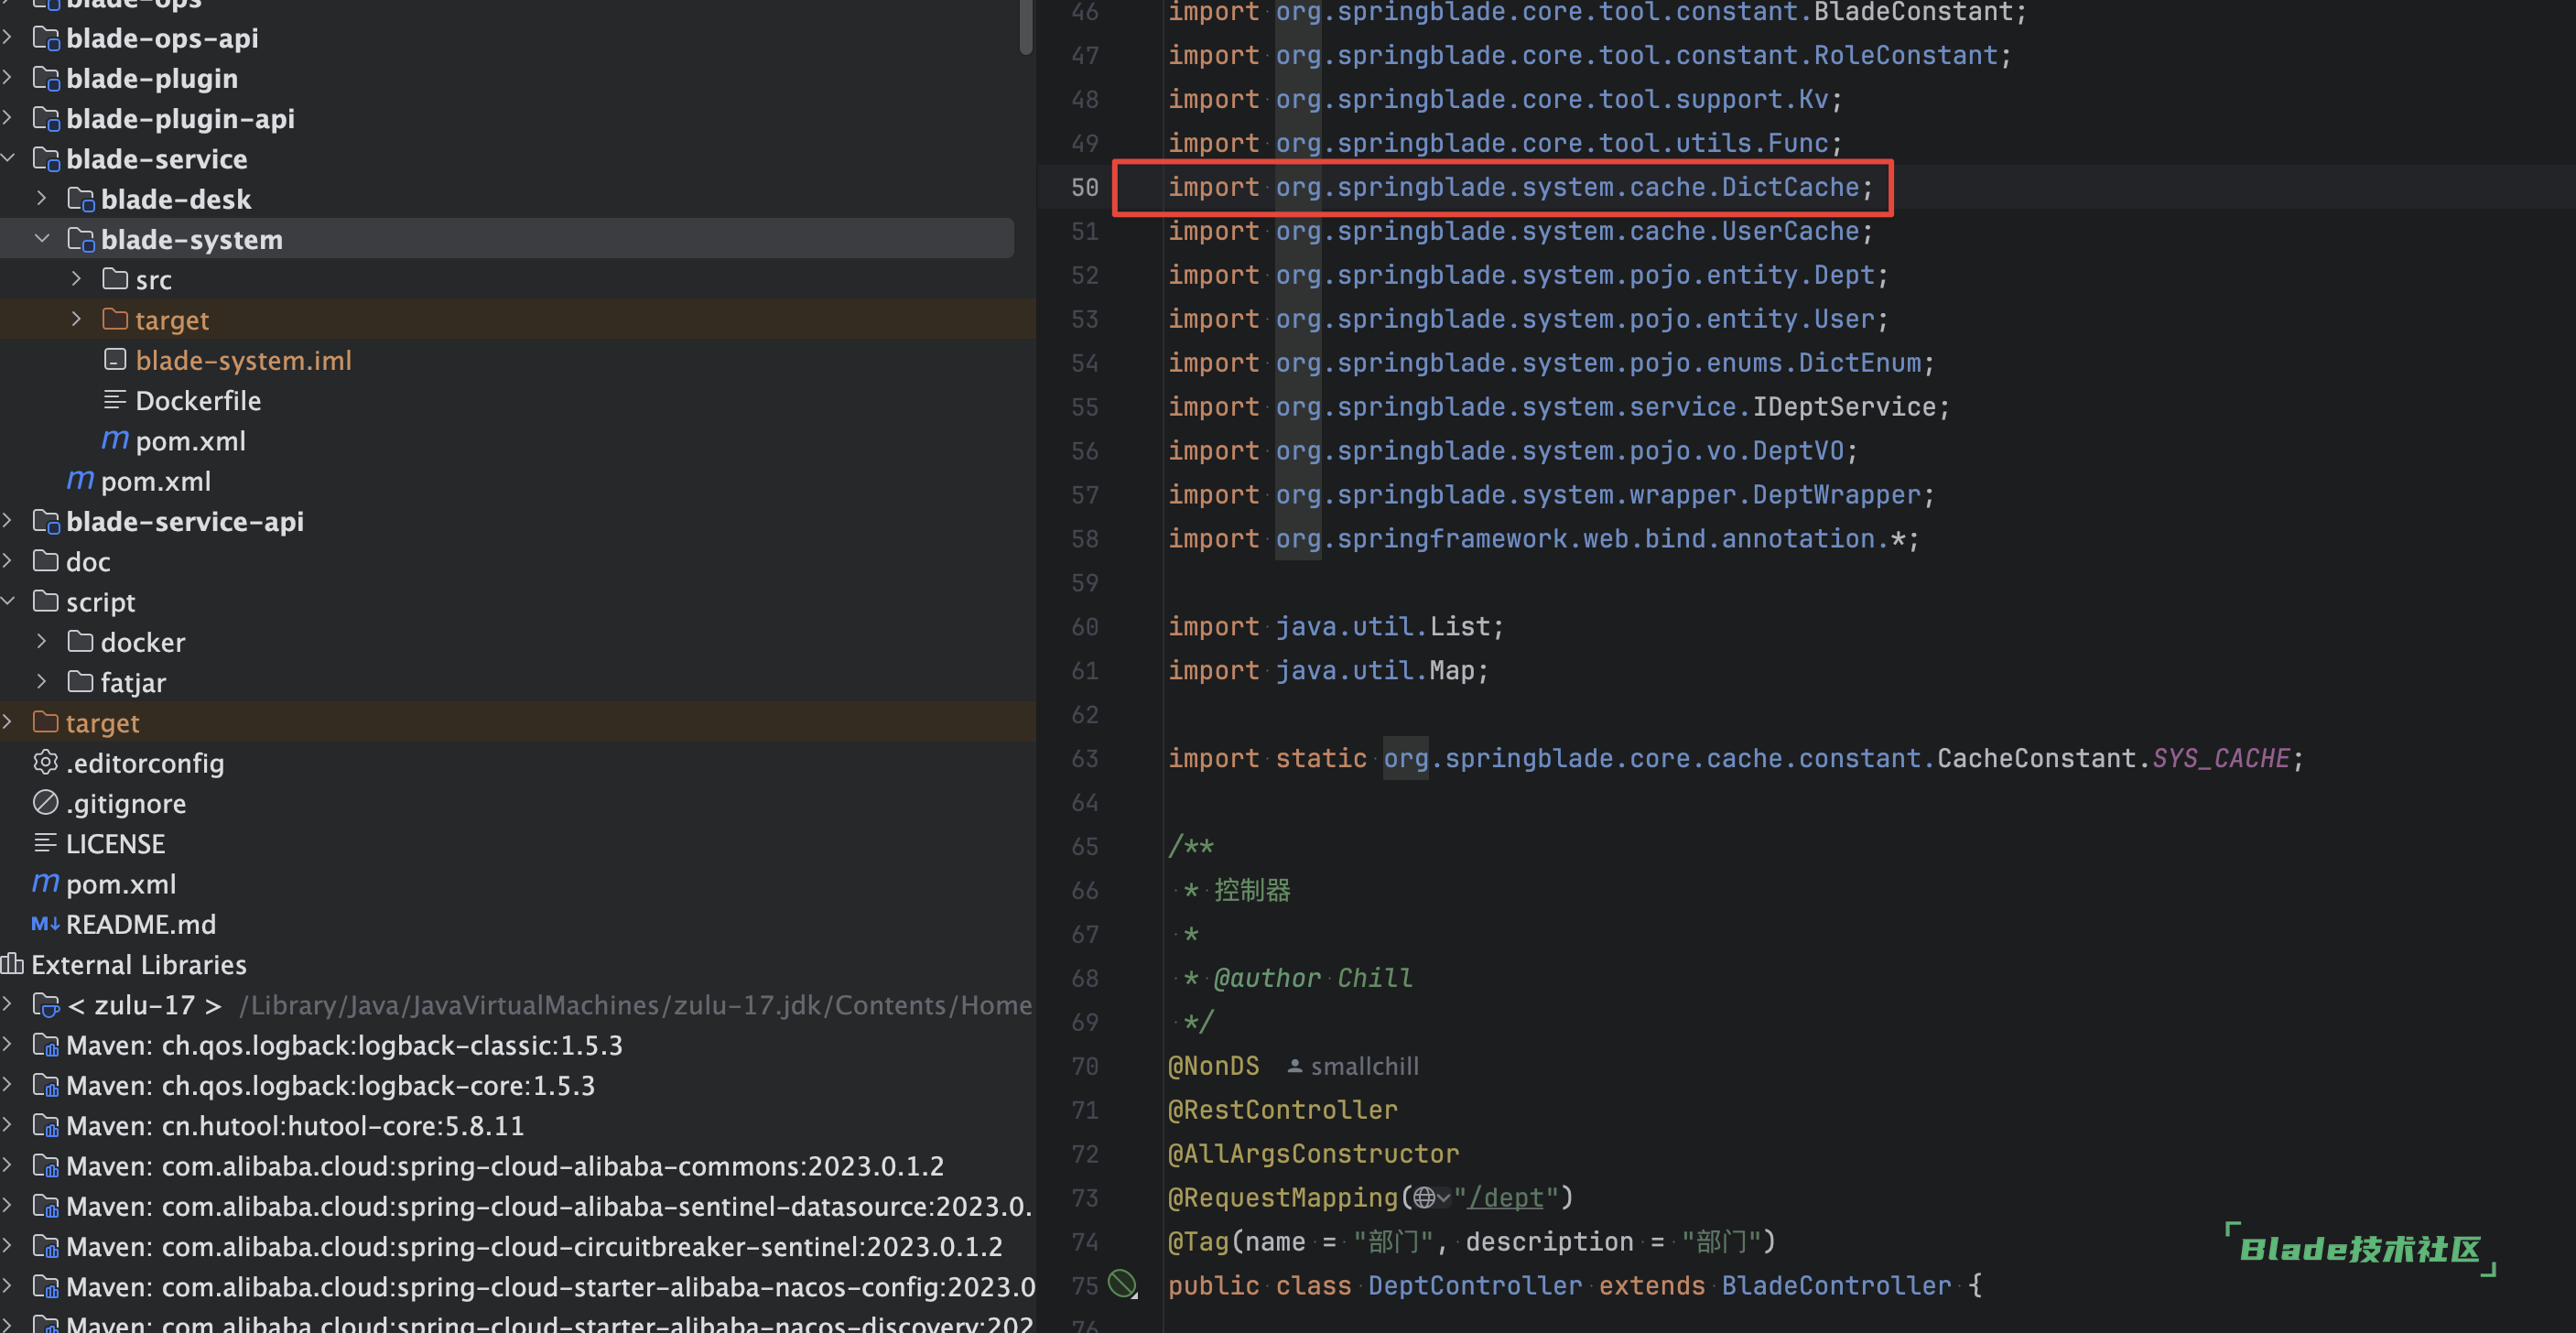Click the zulu-17 JDK library icon

pos(46,1005)
